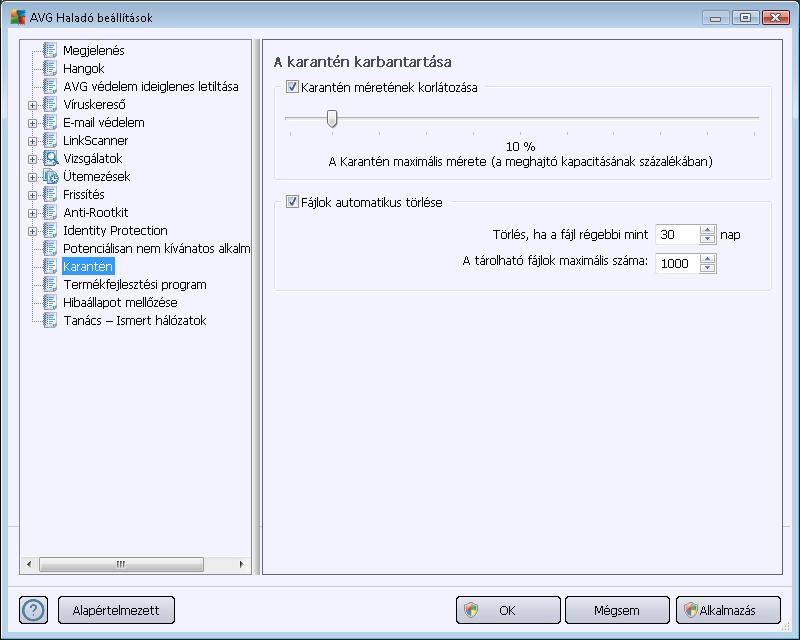The image size is (800, 640).
Task: Click the Vizsgálatok magnifier icon
Action: coord(50,158)
